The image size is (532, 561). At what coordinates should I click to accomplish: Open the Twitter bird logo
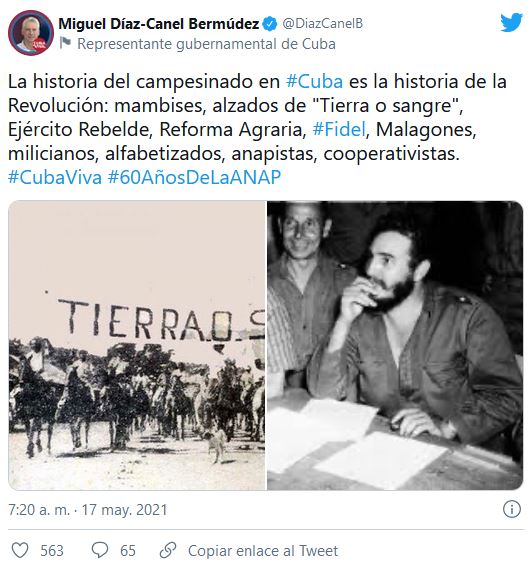pos(512,22)
